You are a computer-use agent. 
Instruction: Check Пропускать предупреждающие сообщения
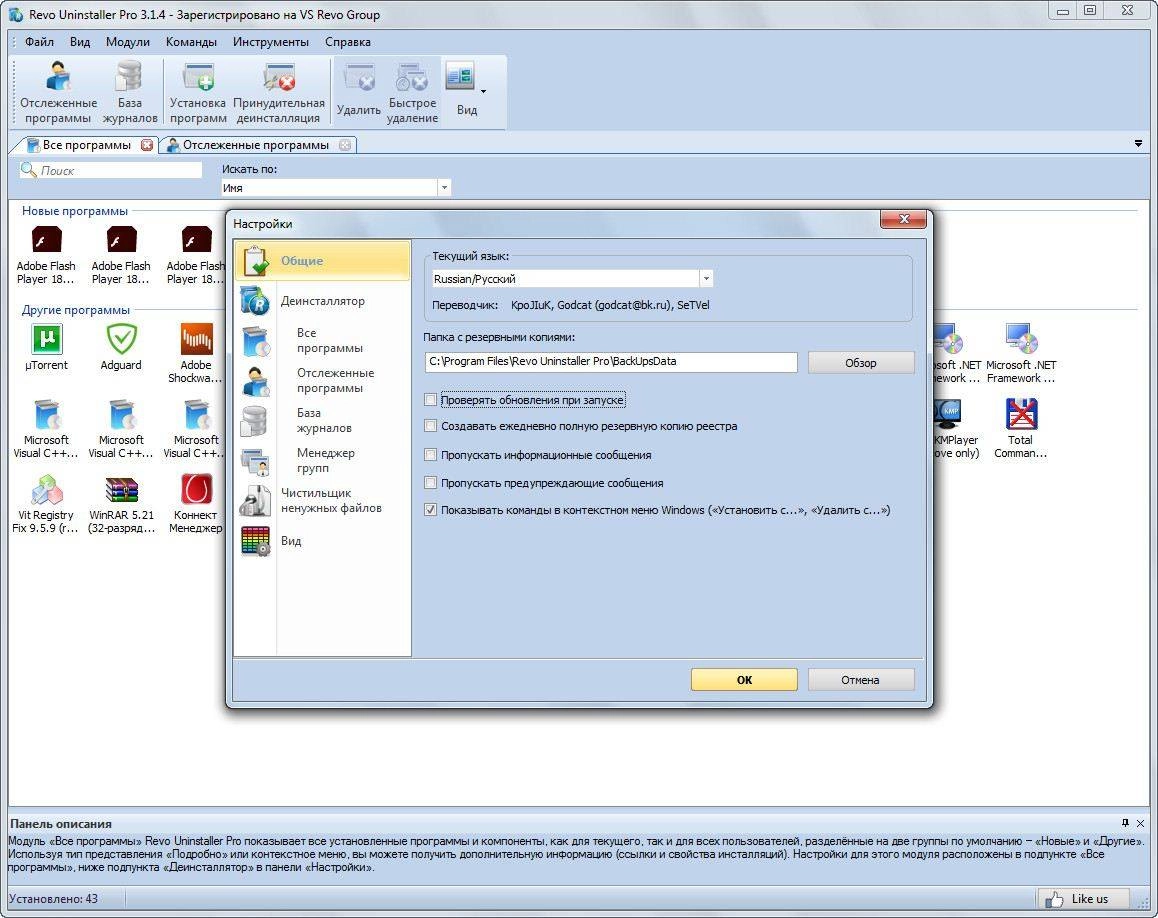(431, 483)
